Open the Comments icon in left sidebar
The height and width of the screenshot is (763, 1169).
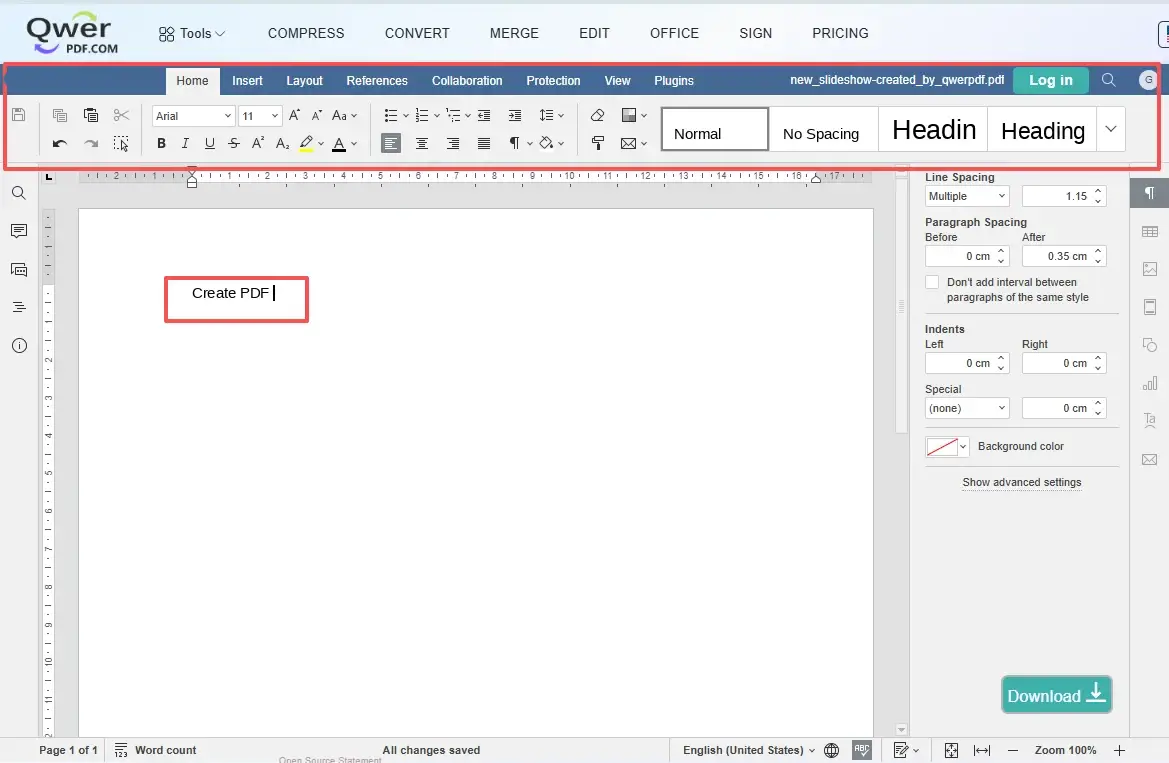(19, 231)
